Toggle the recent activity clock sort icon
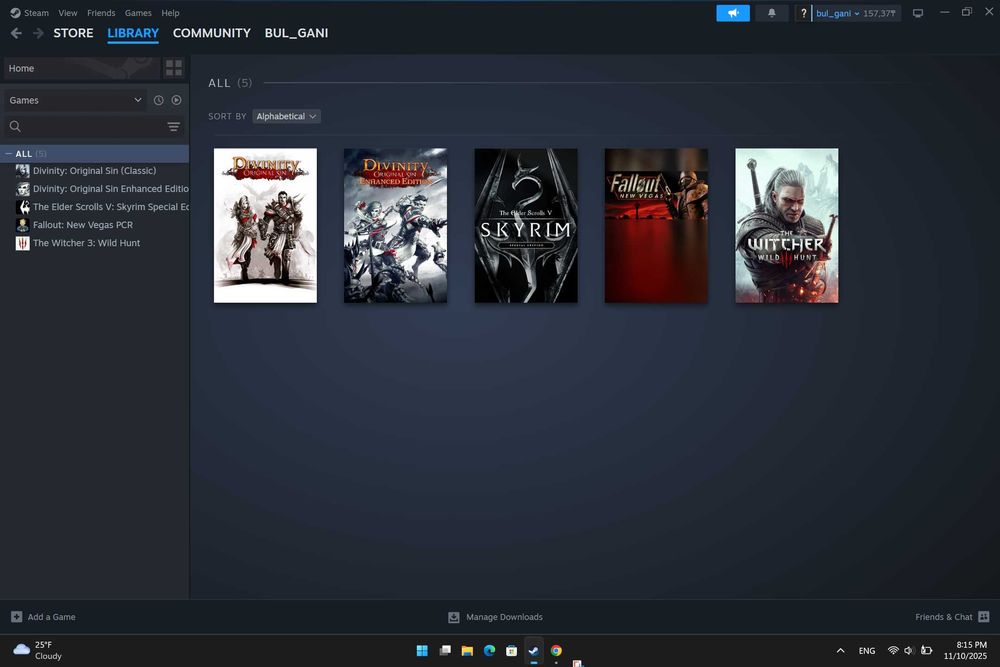 [159, 100]
